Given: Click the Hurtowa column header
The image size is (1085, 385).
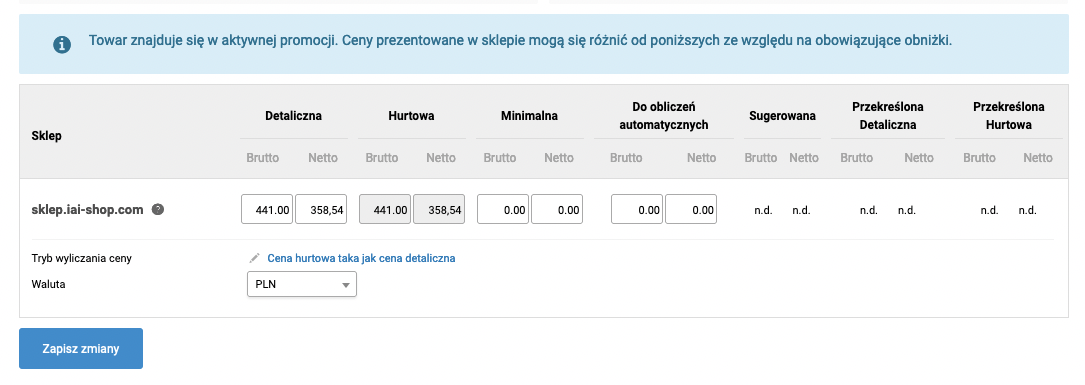Looking at the screenshot, I should (412, 116).
